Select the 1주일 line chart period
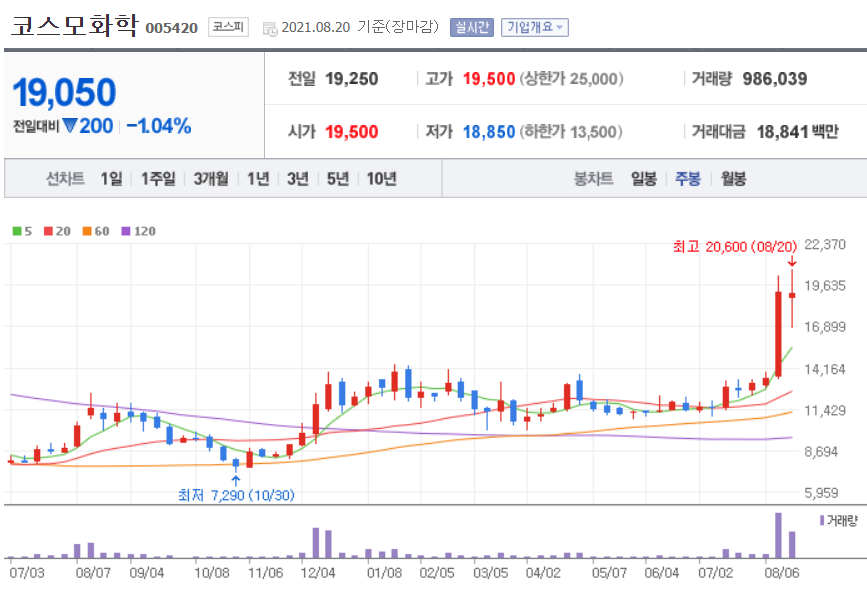 click(x=158, y=179)
